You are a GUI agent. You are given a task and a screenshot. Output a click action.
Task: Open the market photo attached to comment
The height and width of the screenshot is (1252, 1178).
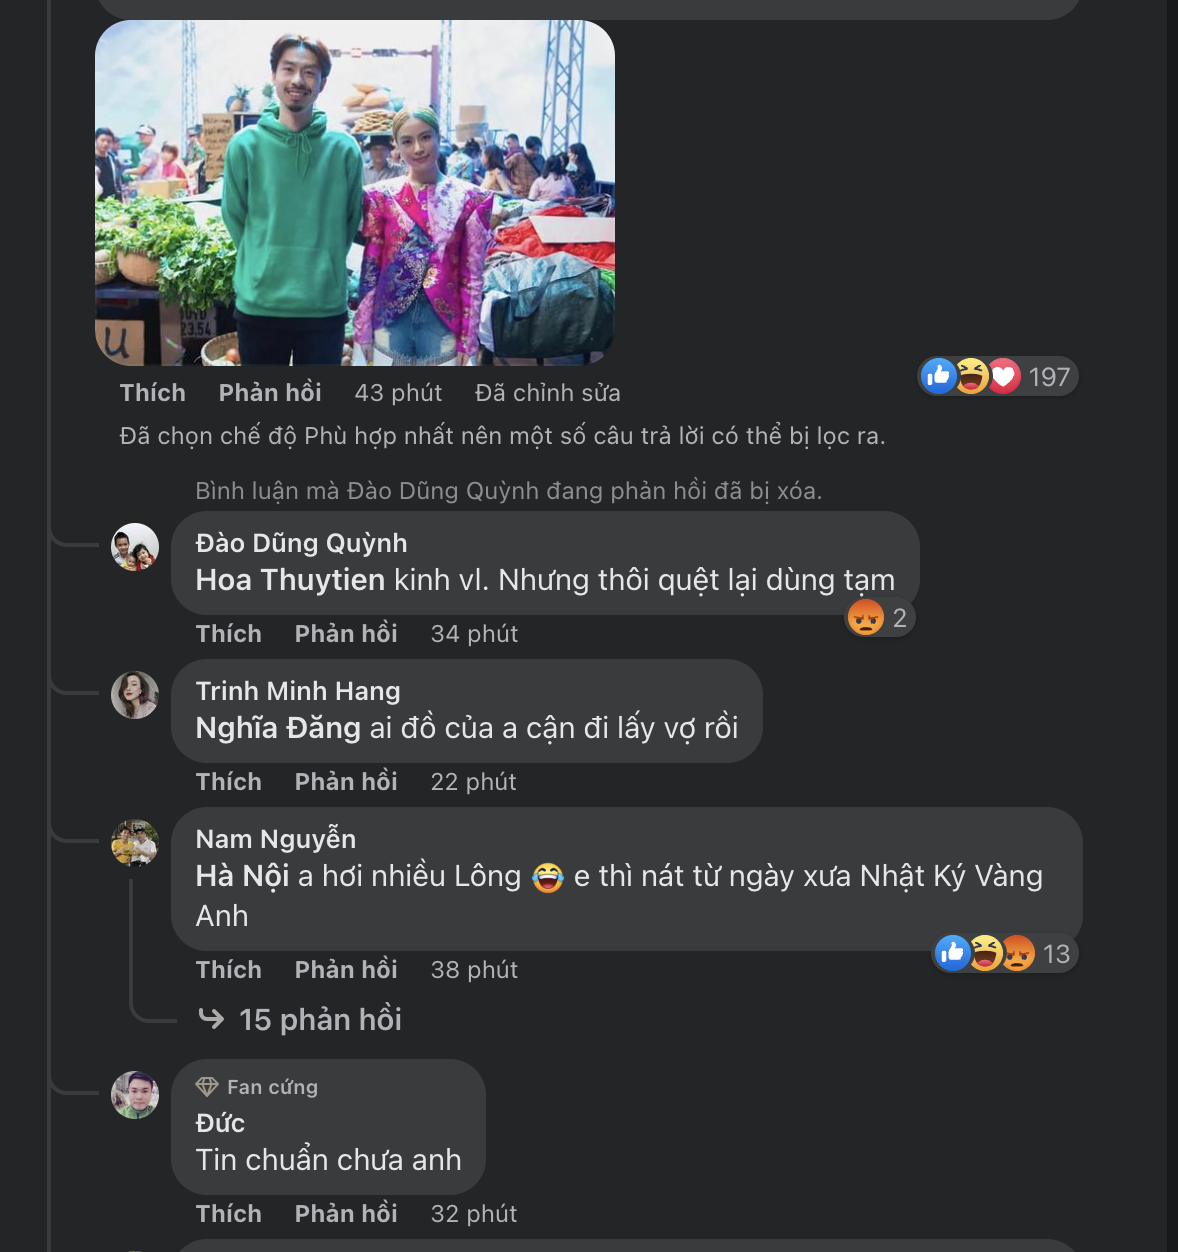[x=355, y=192]
